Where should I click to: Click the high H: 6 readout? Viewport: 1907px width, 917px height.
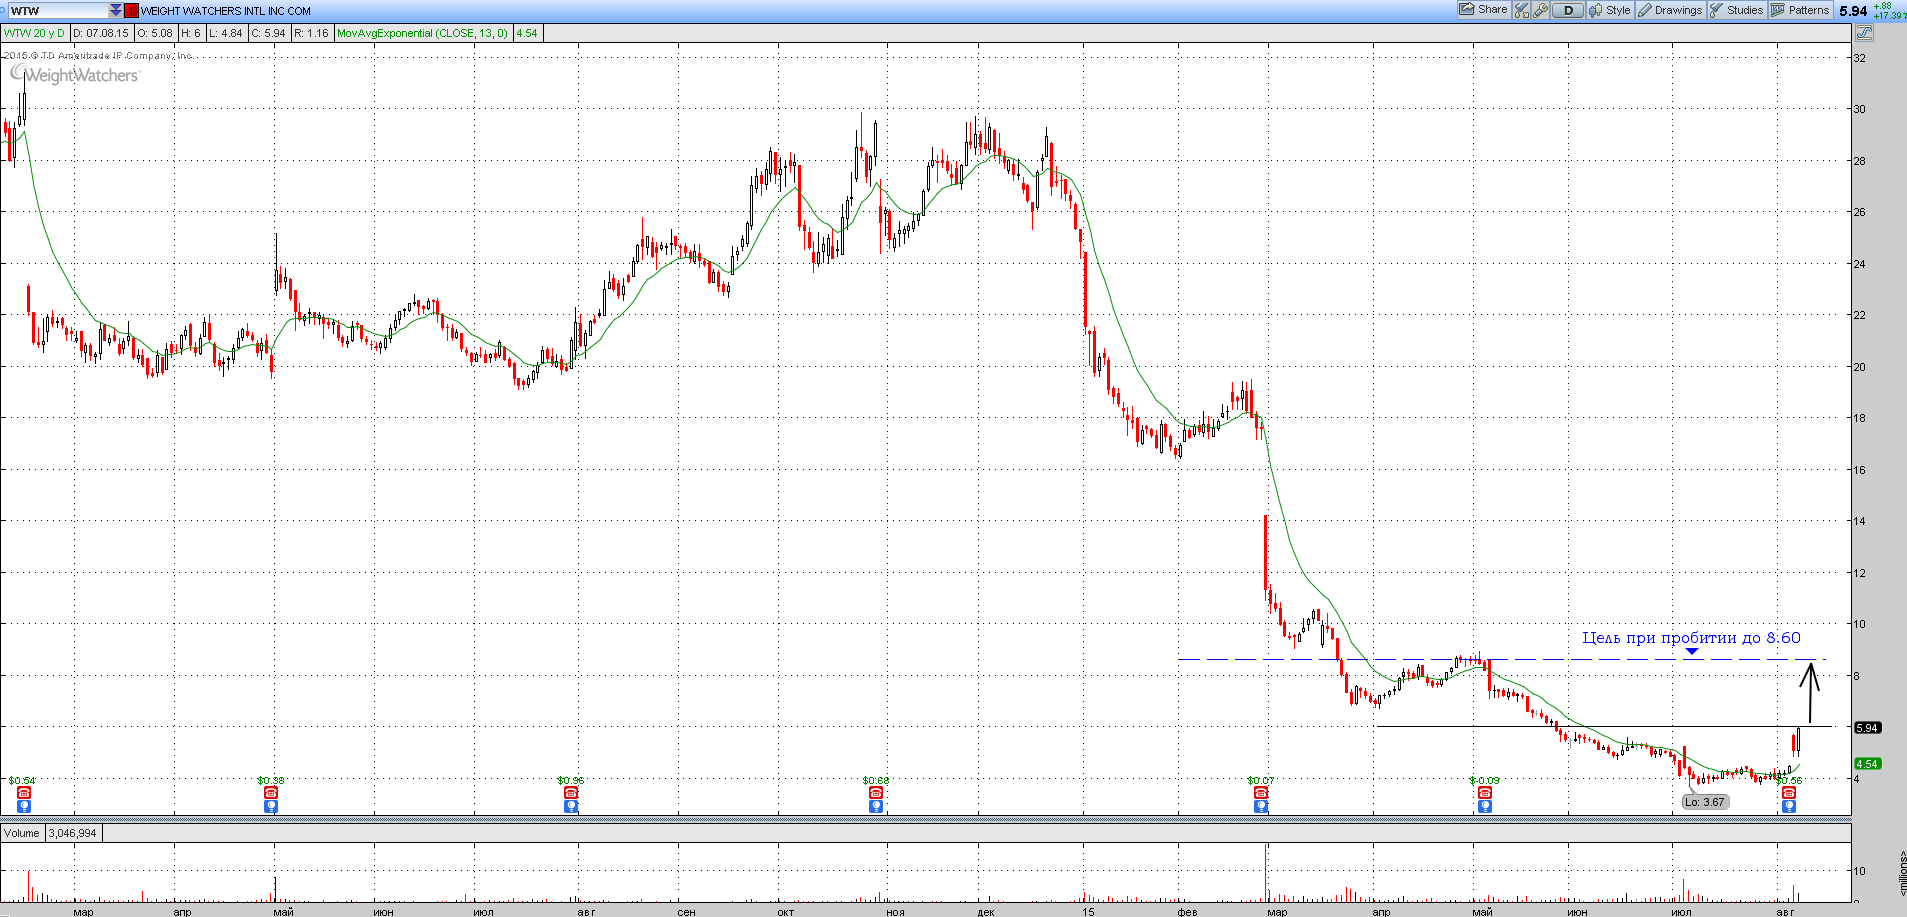coord(191,33)
